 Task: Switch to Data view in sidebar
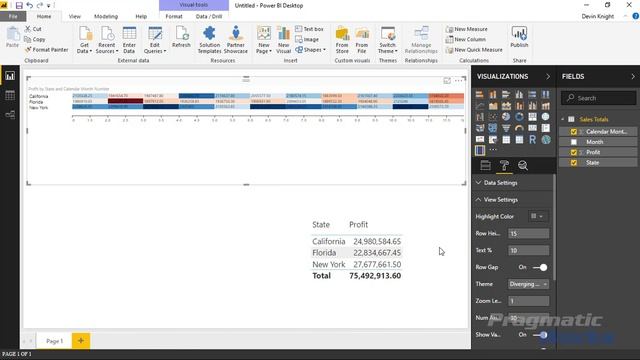10,96
